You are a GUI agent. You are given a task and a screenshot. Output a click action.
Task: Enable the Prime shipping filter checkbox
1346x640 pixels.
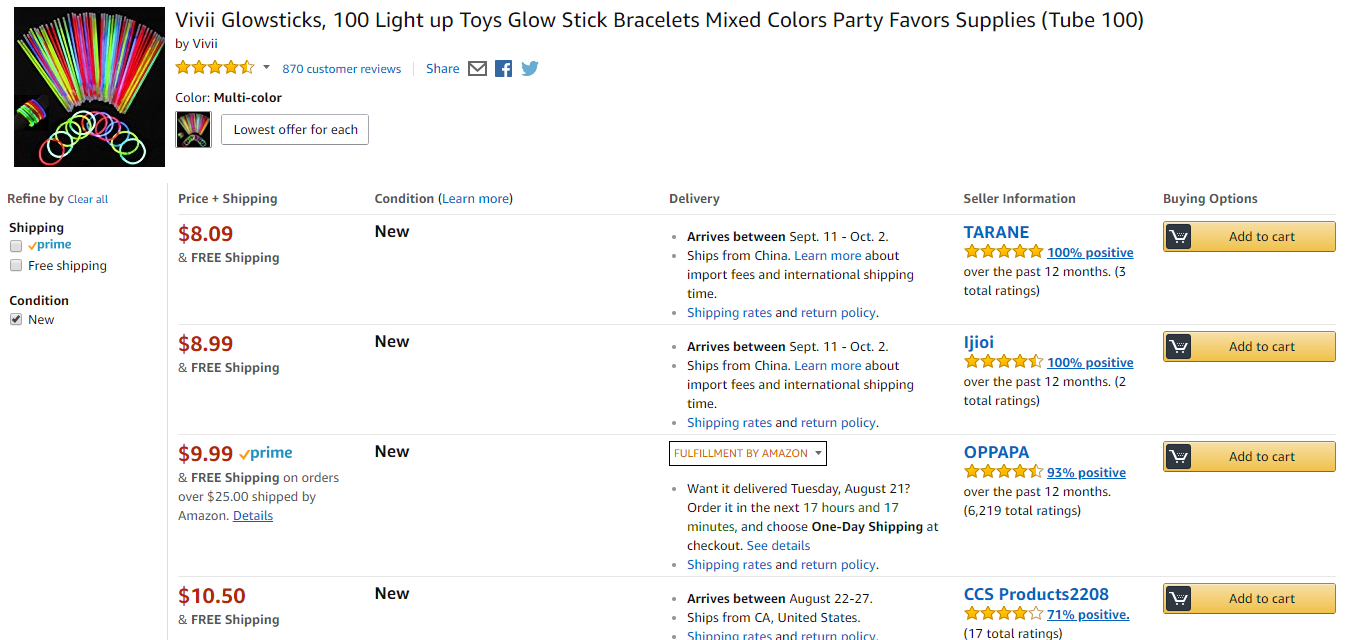click(x=16, y=246)
